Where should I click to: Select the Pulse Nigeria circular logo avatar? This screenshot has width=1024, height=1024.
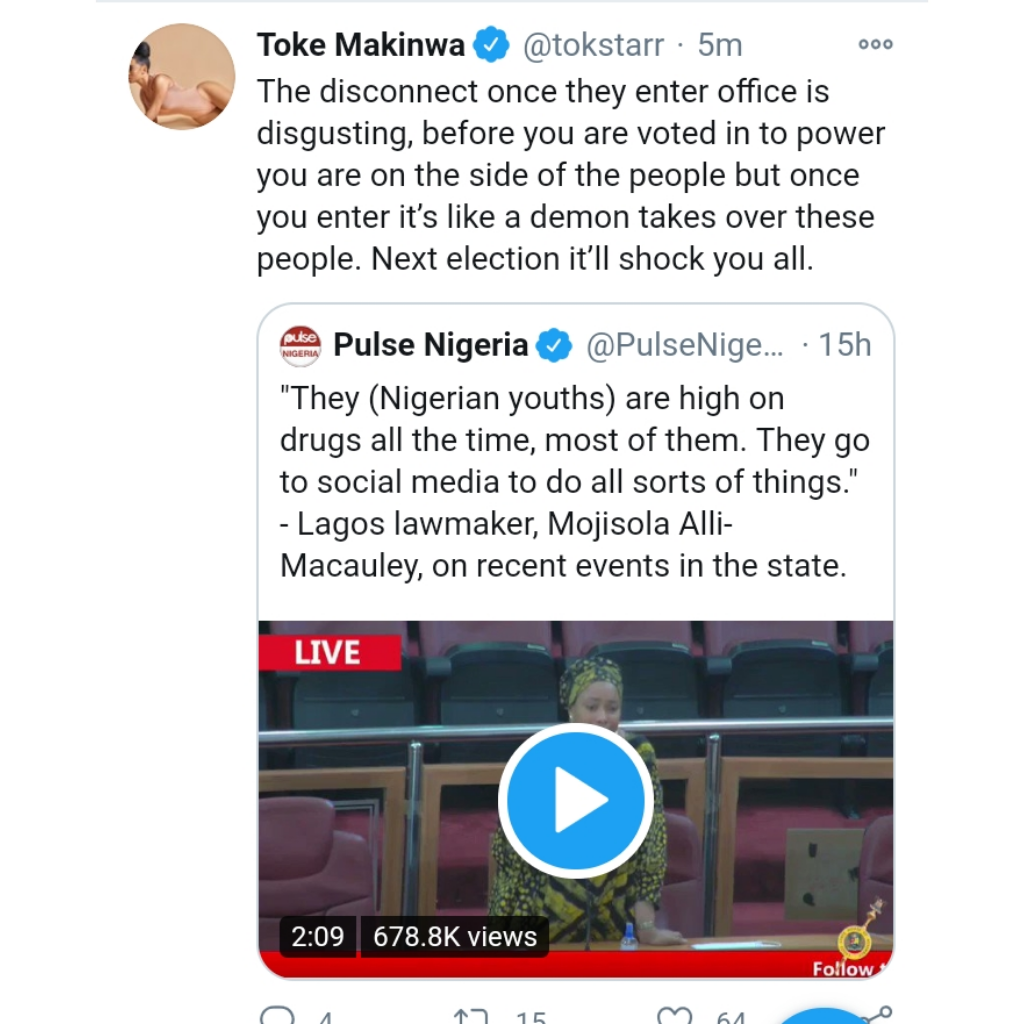pos(298,344)
